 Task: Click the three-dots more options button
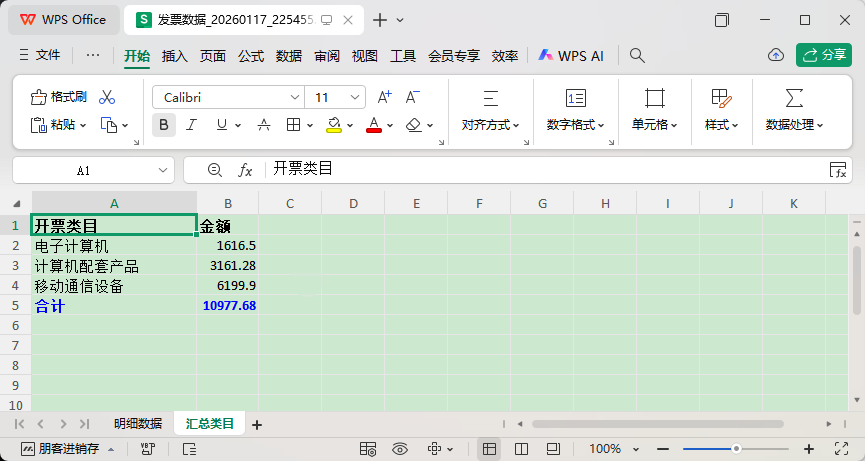click(x=93, y=55)
